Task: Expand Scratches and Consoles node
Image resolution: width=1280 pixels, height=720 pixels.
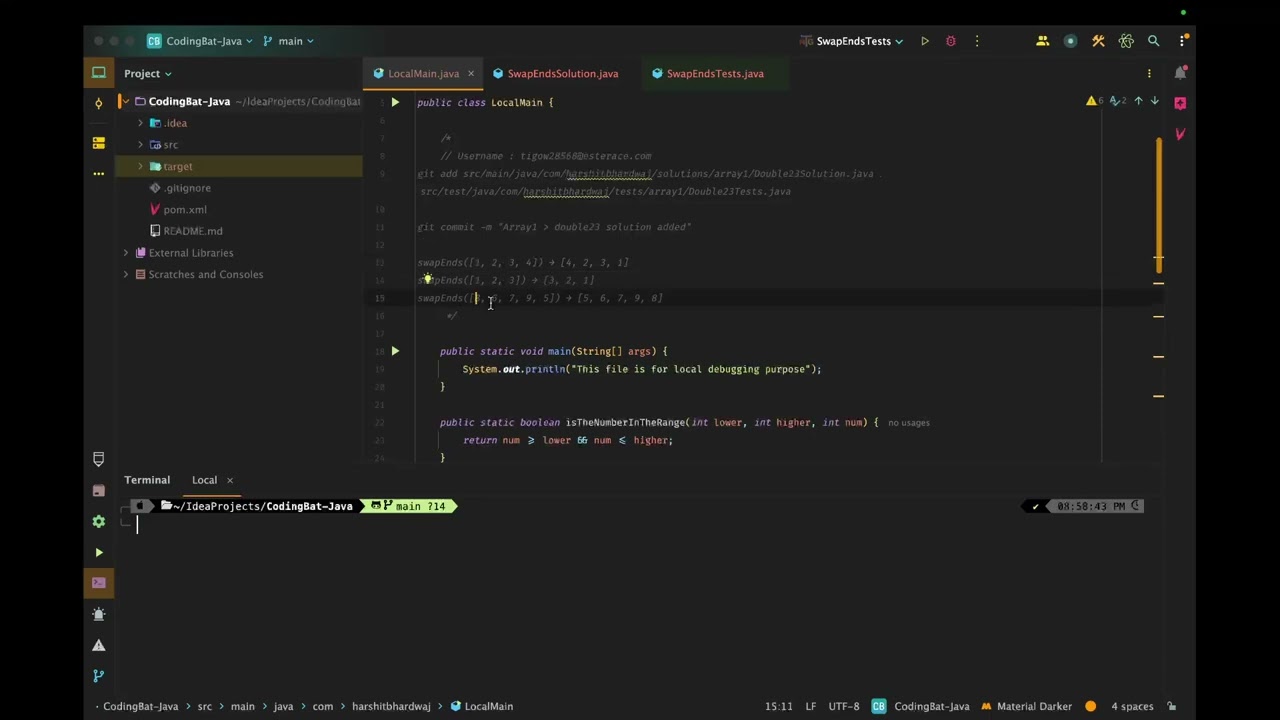Action: tap(125, 274)
